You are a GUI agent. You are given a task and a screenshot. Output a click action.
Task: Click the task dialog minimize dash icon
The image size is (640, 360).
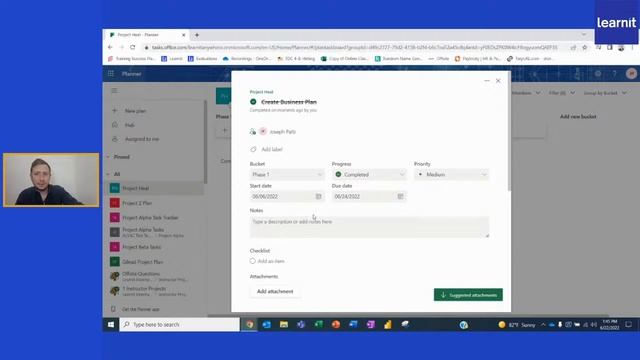(487, 81)
